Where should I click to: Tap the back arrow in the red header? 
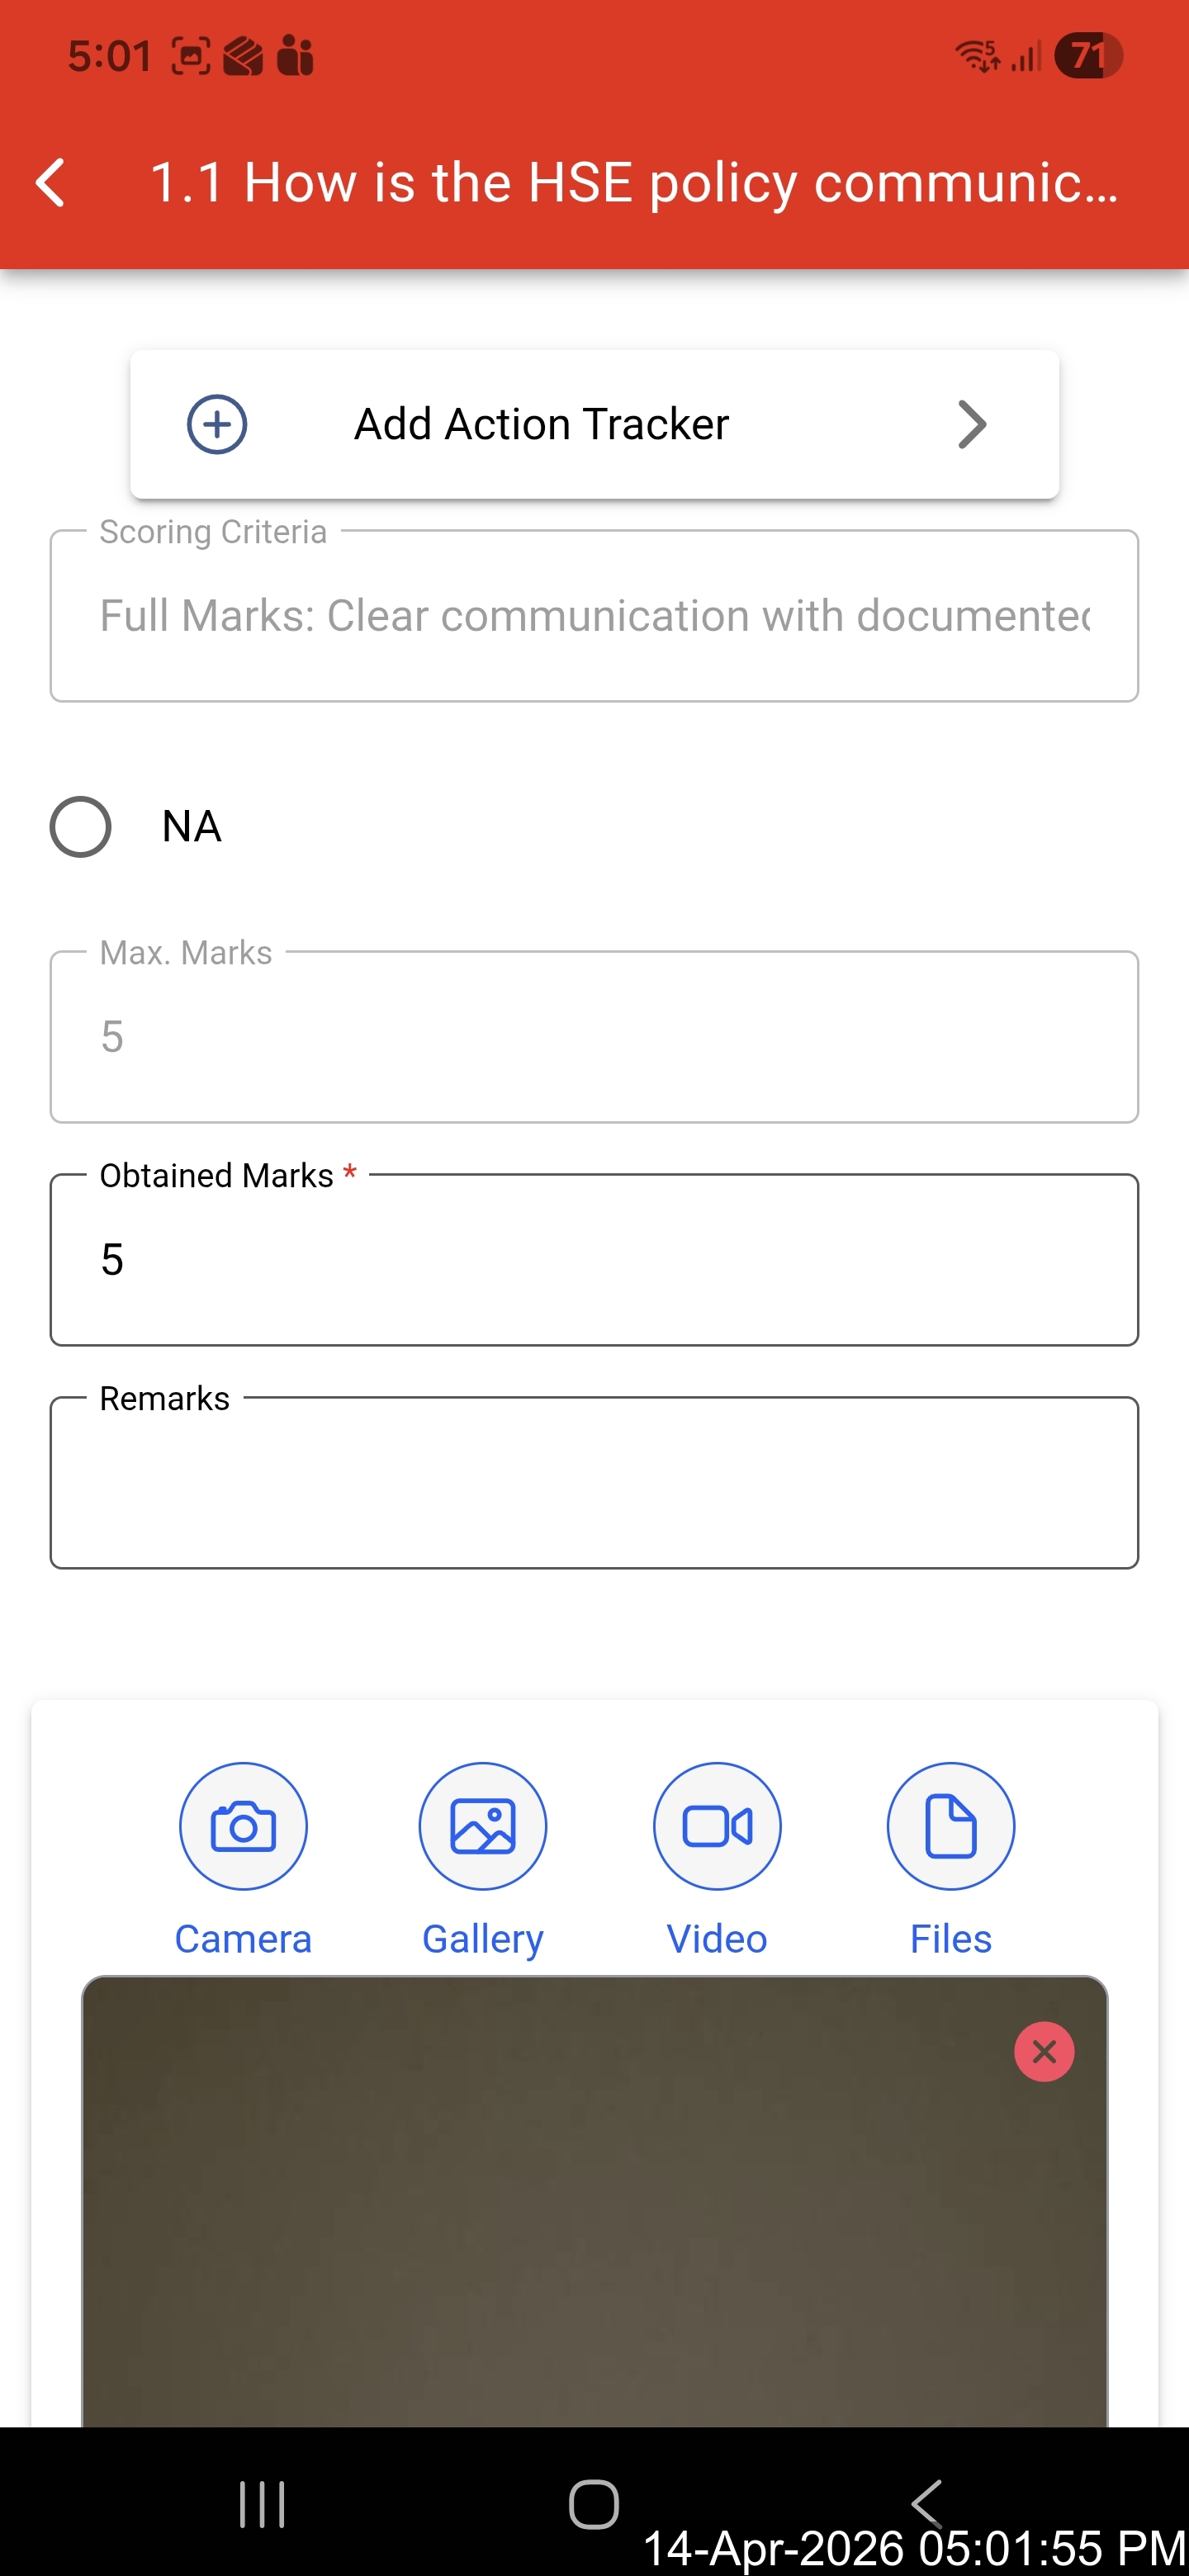50,183
